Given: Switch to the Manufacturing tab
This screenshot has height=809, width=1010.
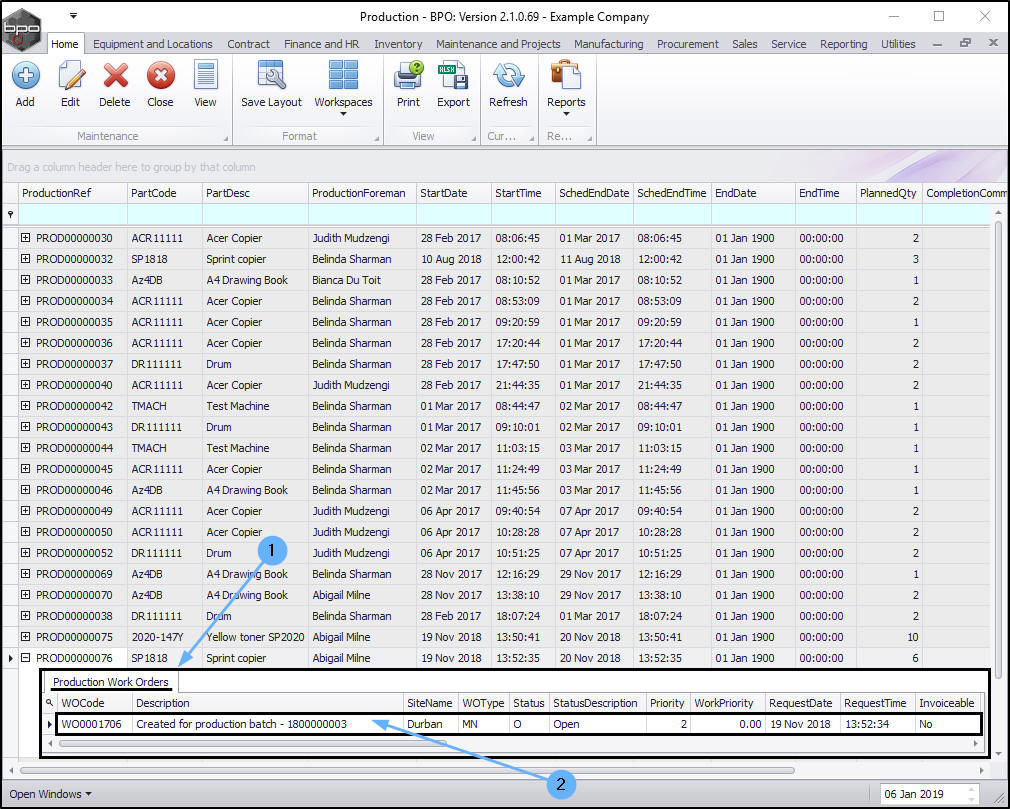Looking at the screenshot, I should coord(608,44).
